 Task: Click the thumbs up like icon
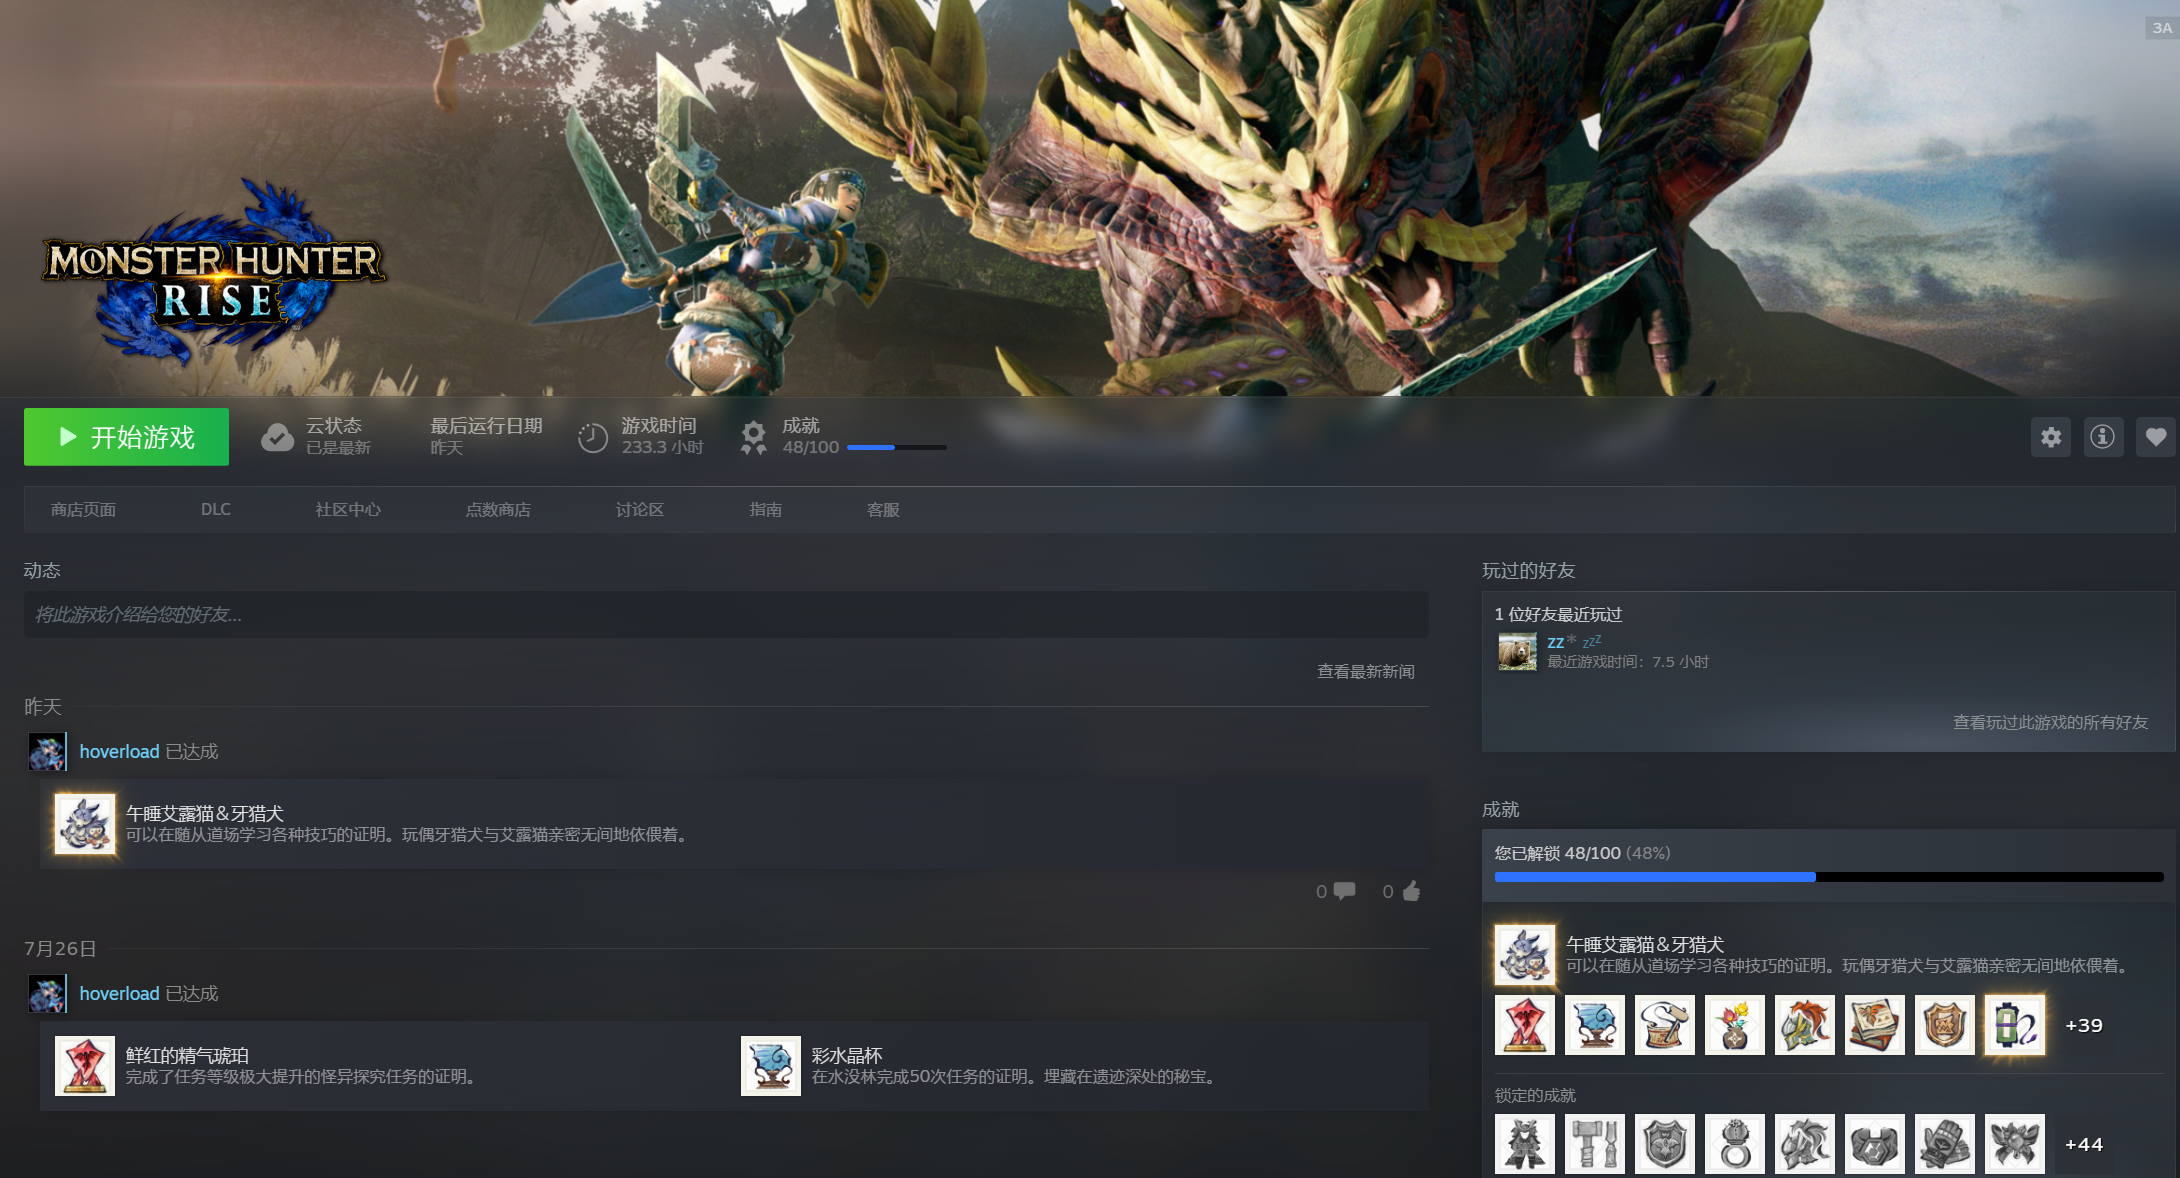[x=1411, y=890]
